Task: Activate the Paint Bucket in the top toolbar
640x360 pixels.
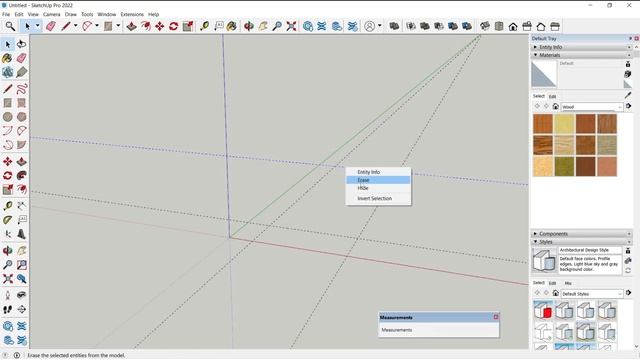Action: click(x=231, y=26)
